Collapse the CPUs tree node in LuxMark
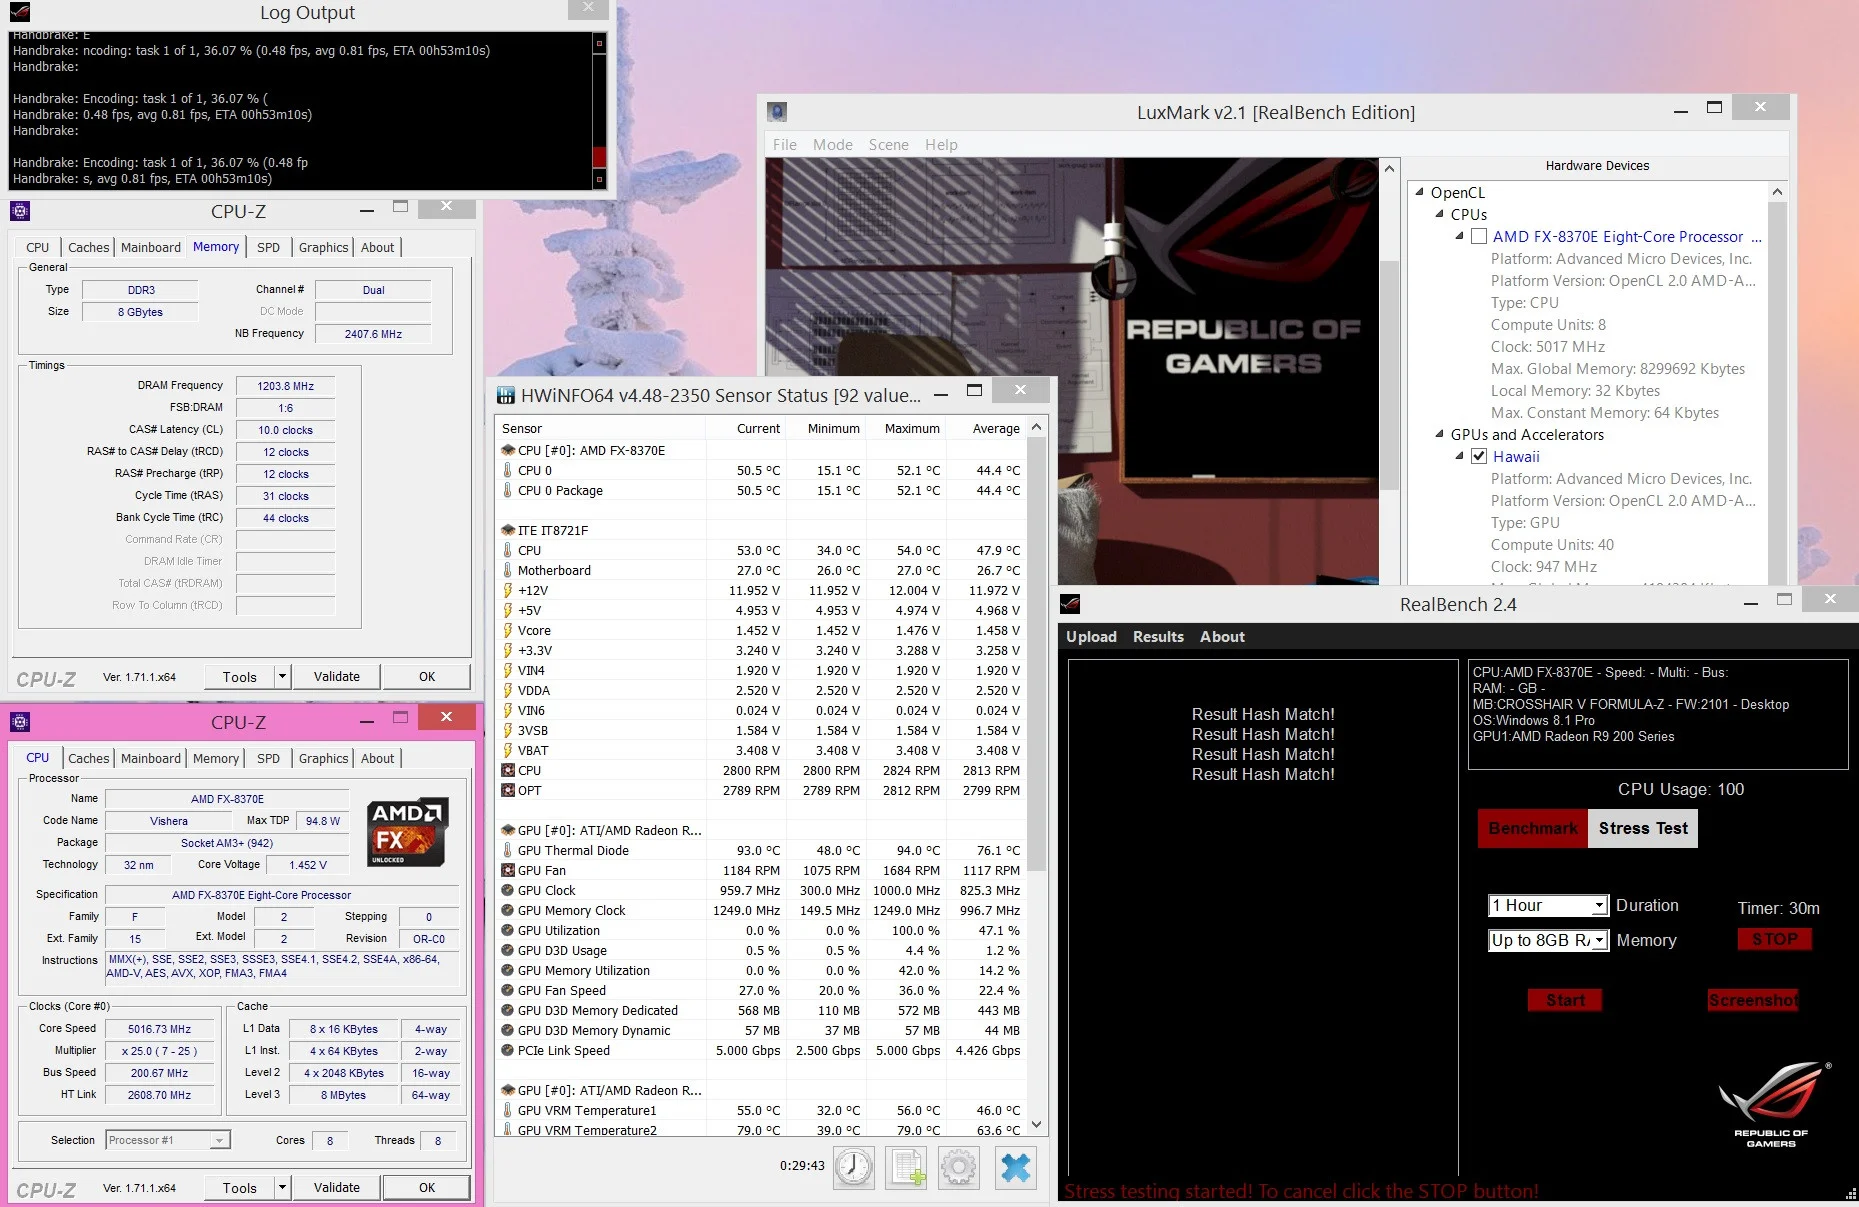Screen dimensions: 1859x1207 (1439, 214)
